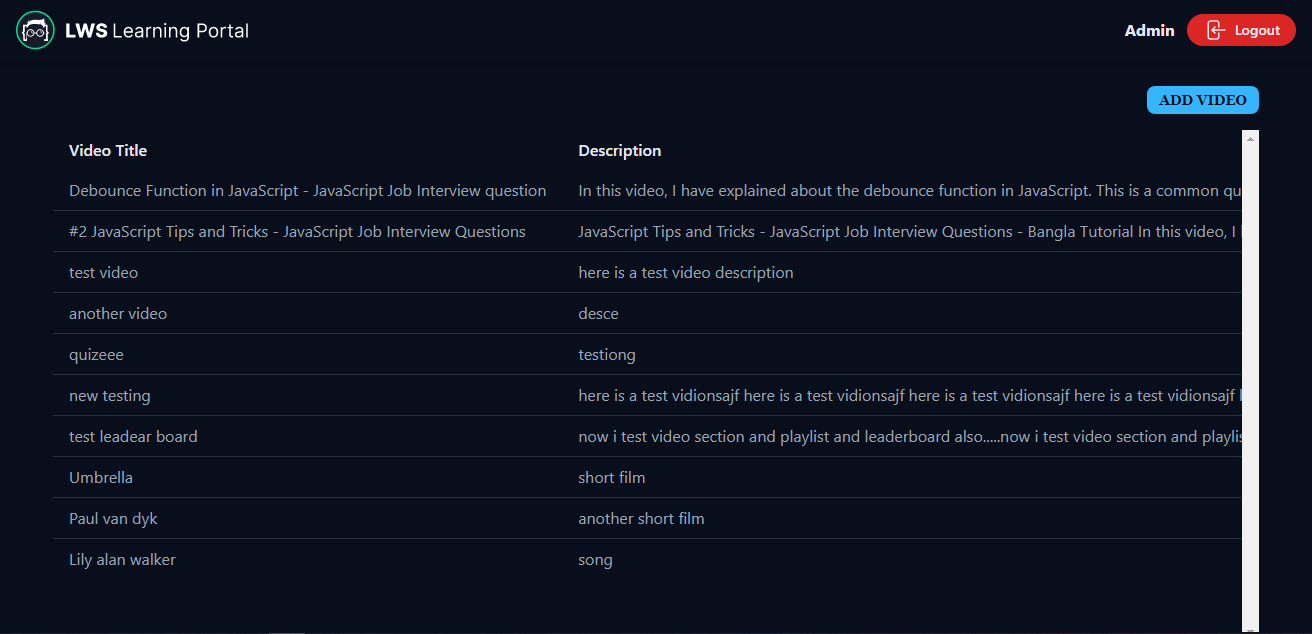
Task: Click the 'test leadear board' row
Action: [133, 437]
